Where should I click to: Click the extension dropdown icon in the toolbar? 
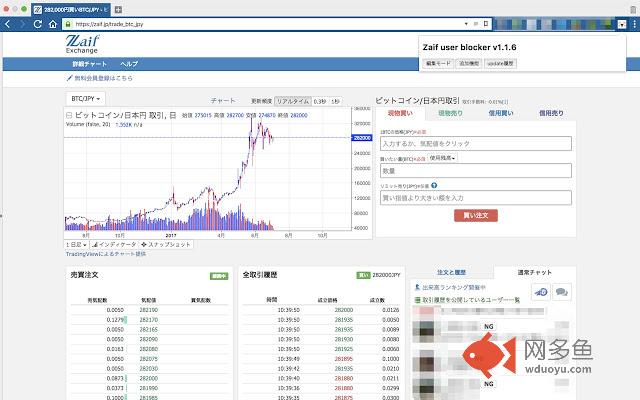pos(622,24)
